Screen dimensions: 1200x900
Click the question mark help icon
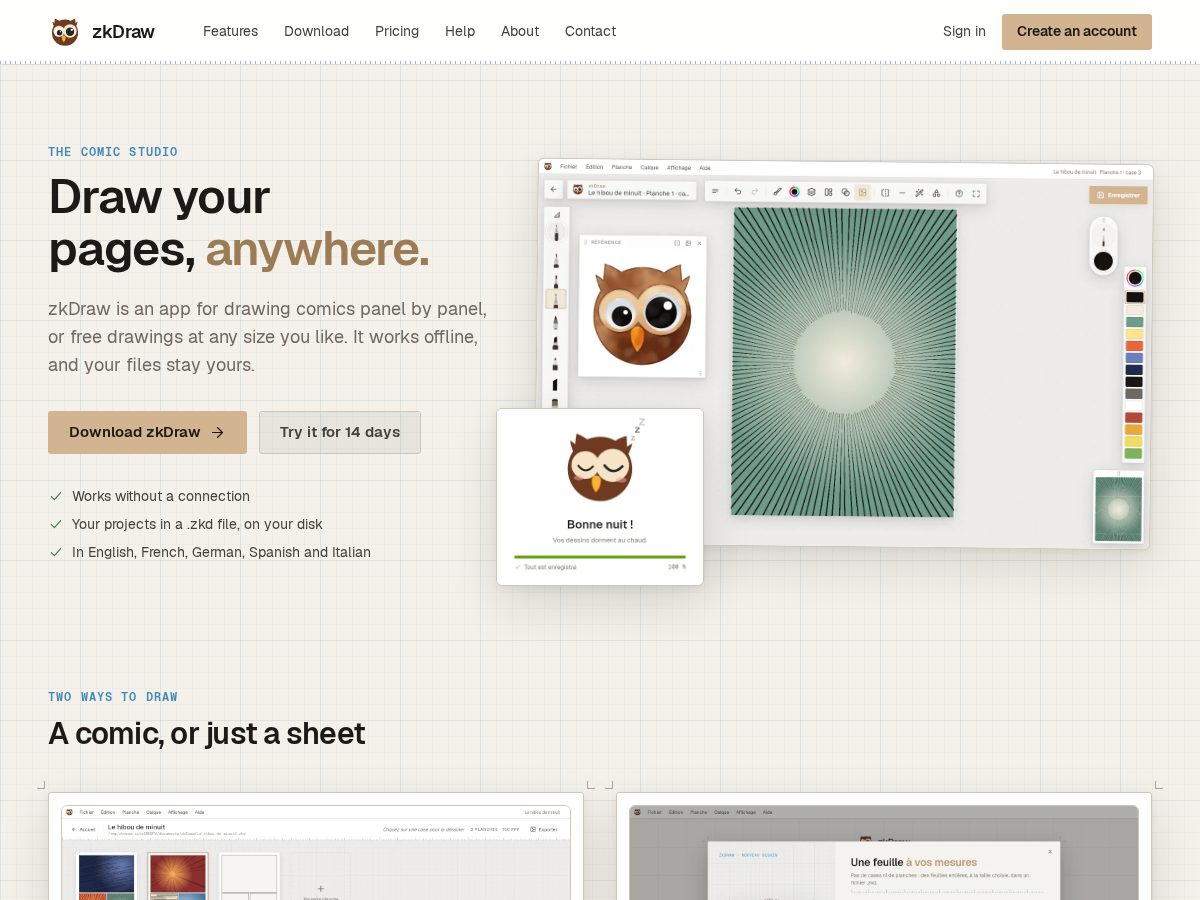pos(959,193)
